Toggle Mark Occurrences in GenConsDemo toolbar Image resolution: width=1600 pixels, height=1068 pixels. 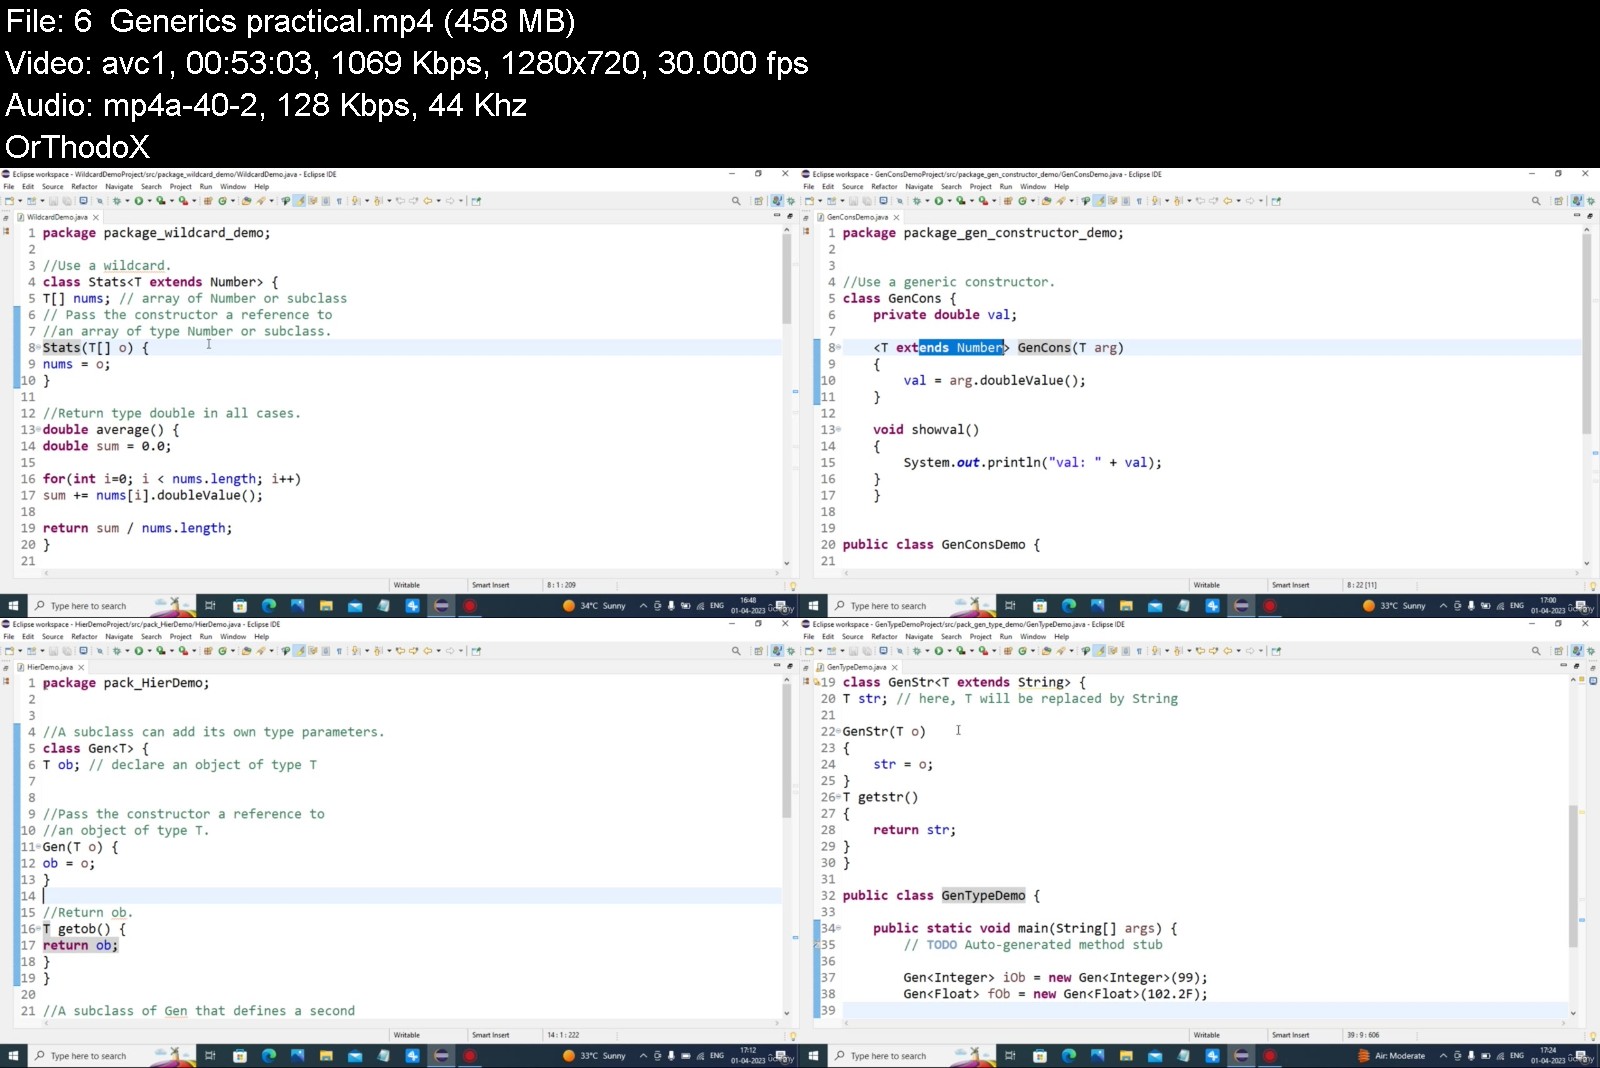[1100, 200]
